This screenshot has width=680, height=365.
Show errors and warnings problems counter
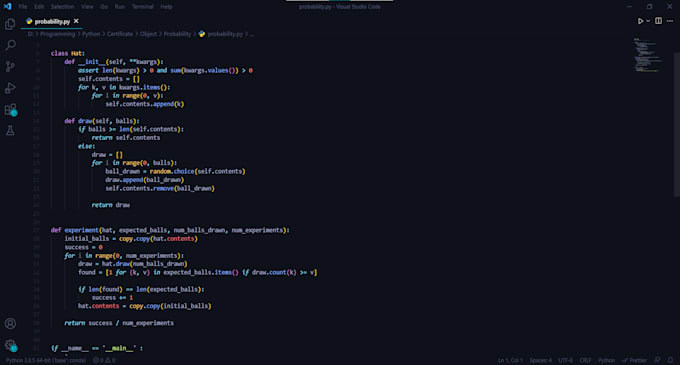104,360
